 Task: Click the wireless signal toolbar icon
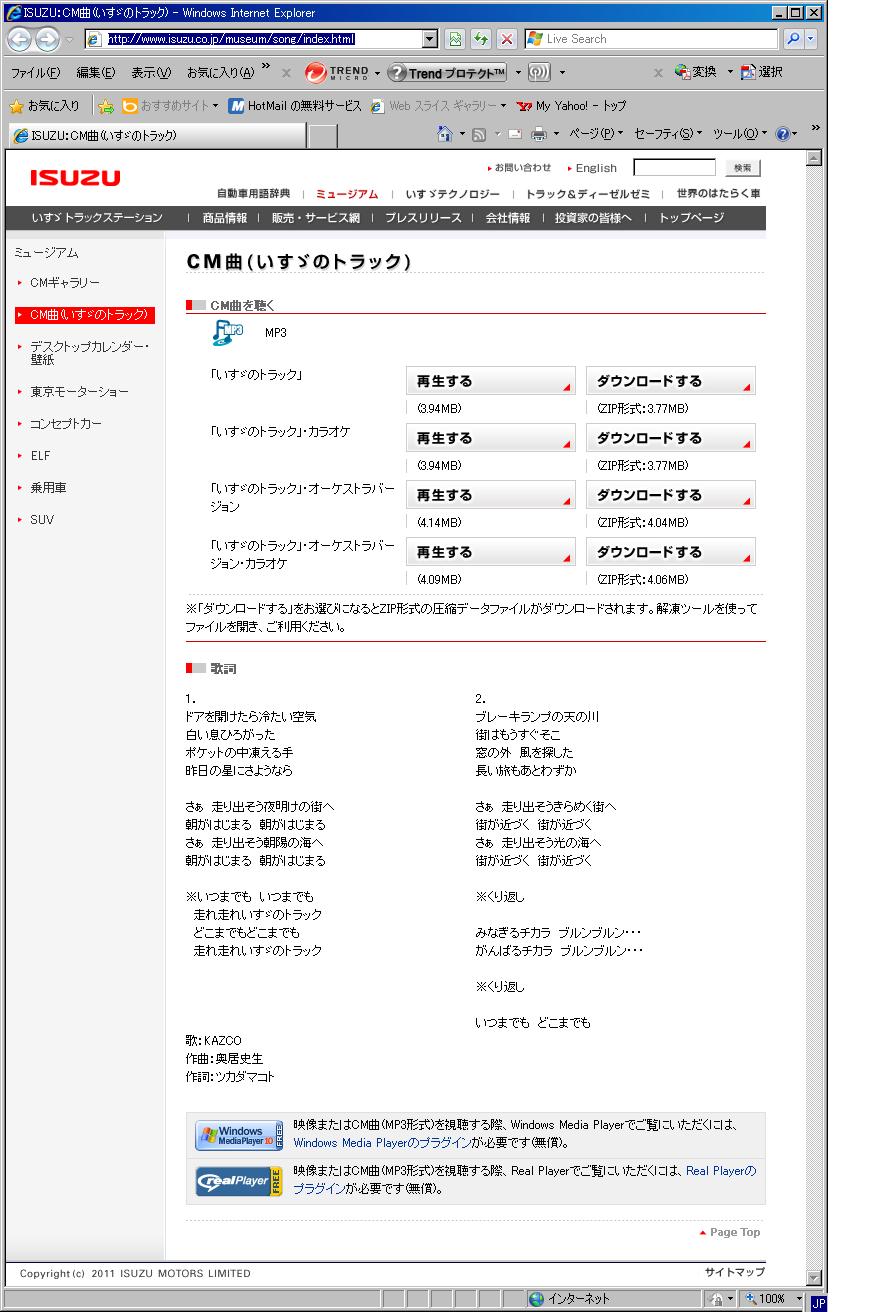coord(541,73)
